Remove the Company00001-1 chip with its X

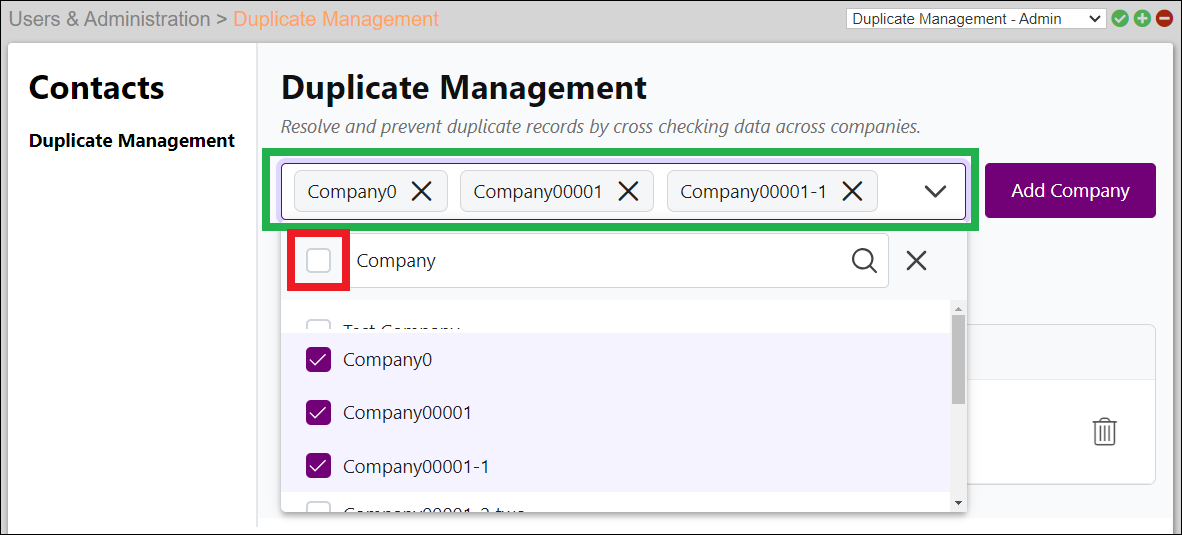tap(852, 191)
